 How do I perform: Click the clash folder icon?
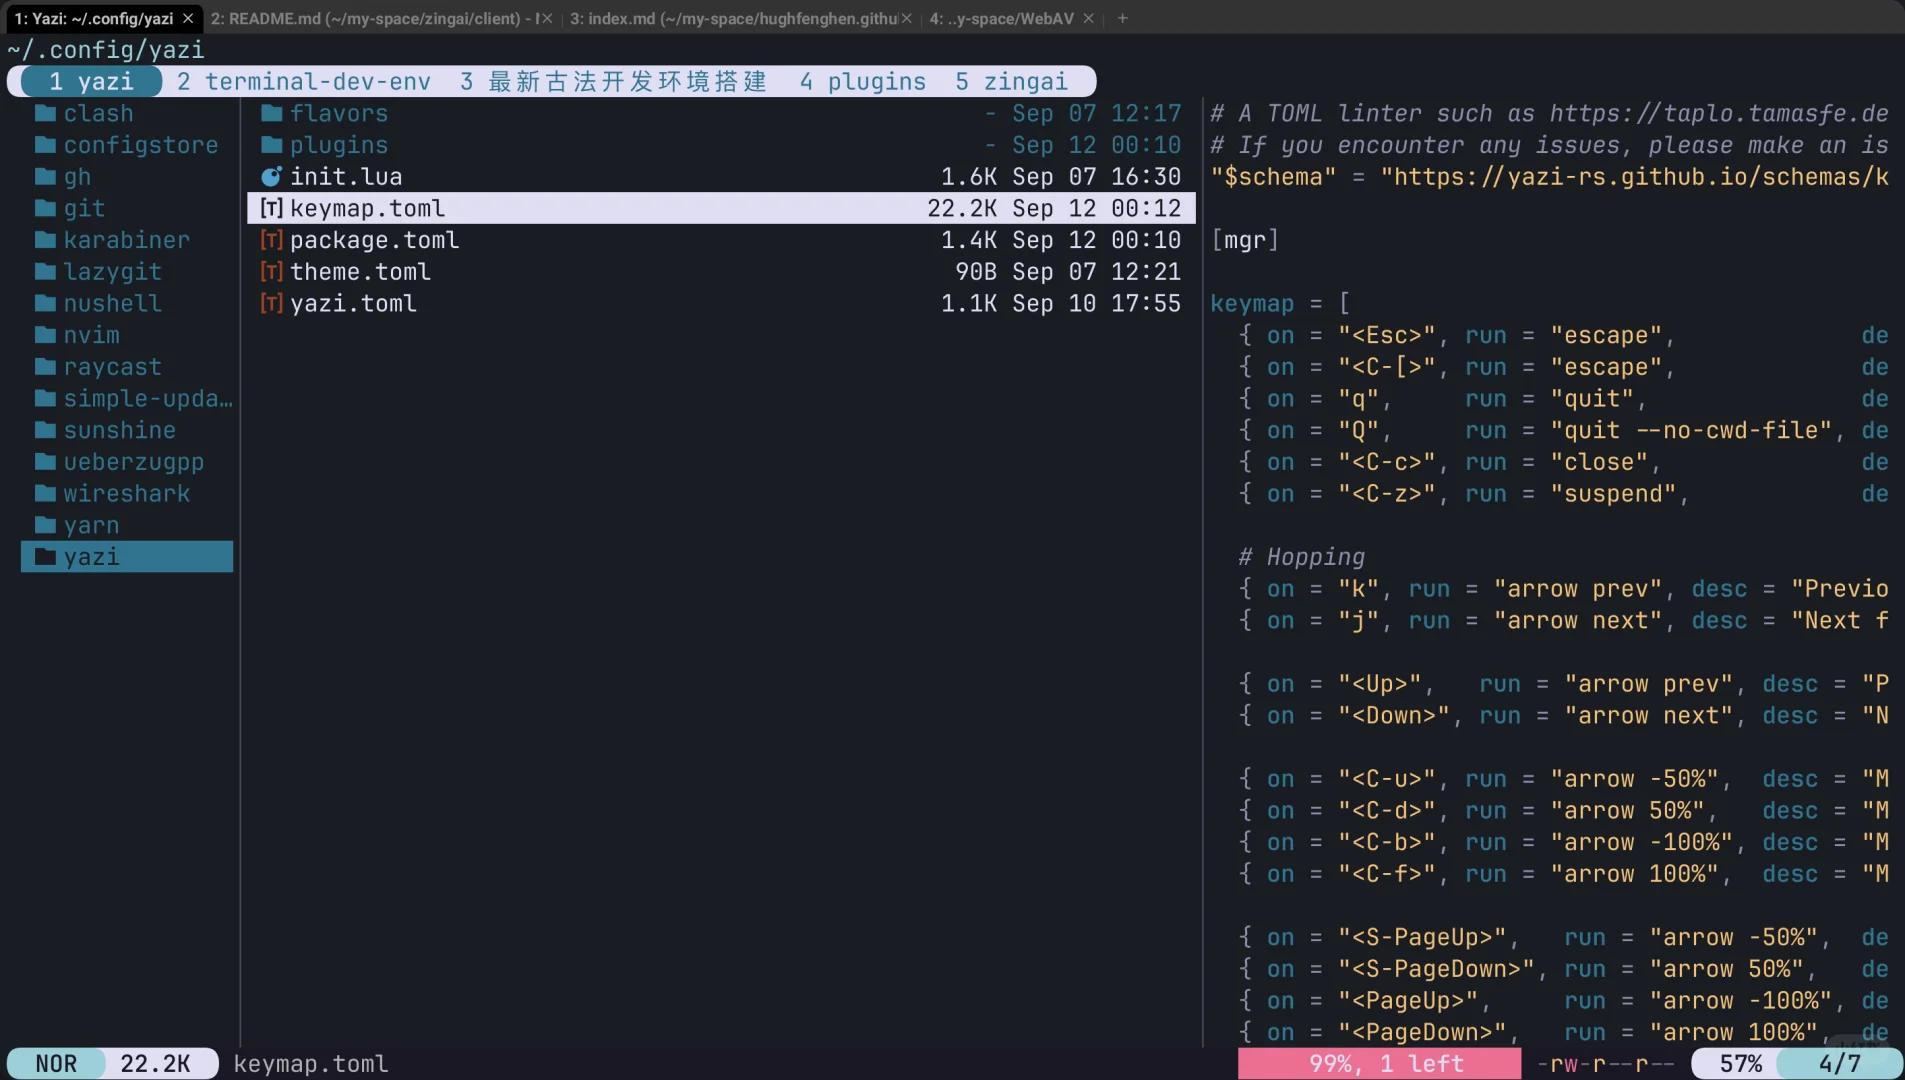pyautogui.click(x=45, y=113)
